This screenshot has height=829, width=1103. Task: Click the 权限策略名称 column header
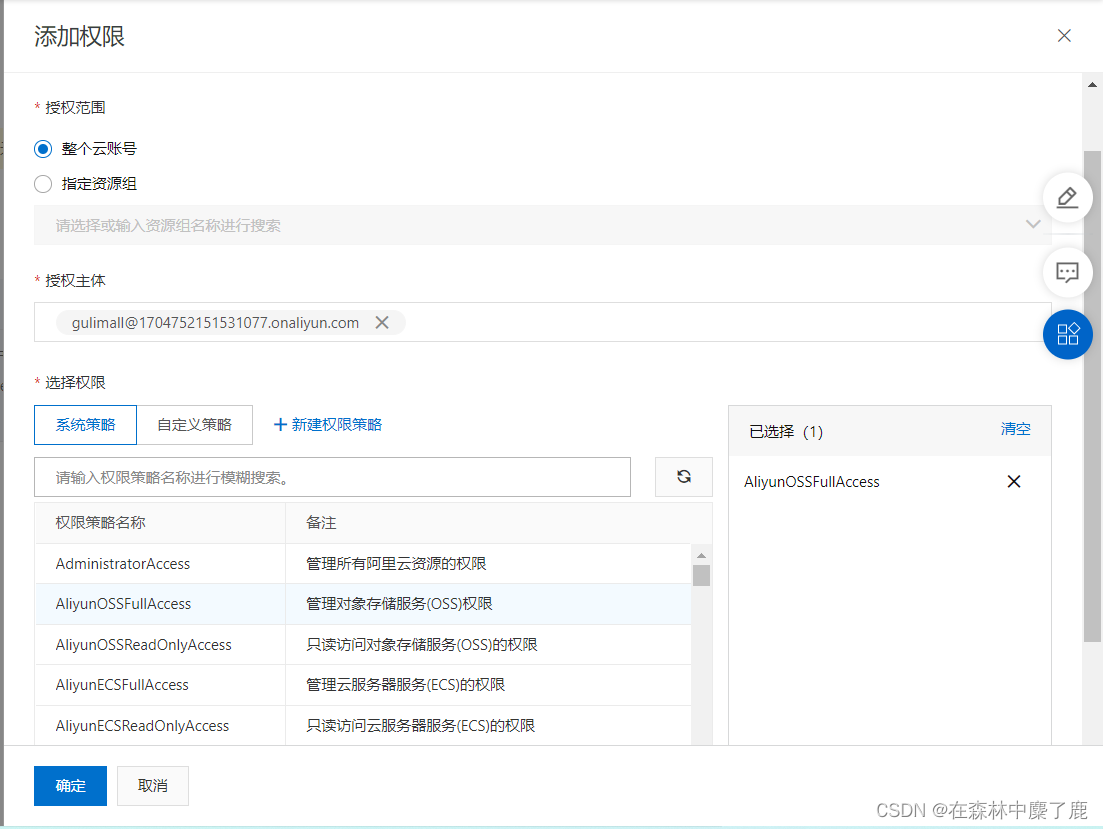click(101, 523)
